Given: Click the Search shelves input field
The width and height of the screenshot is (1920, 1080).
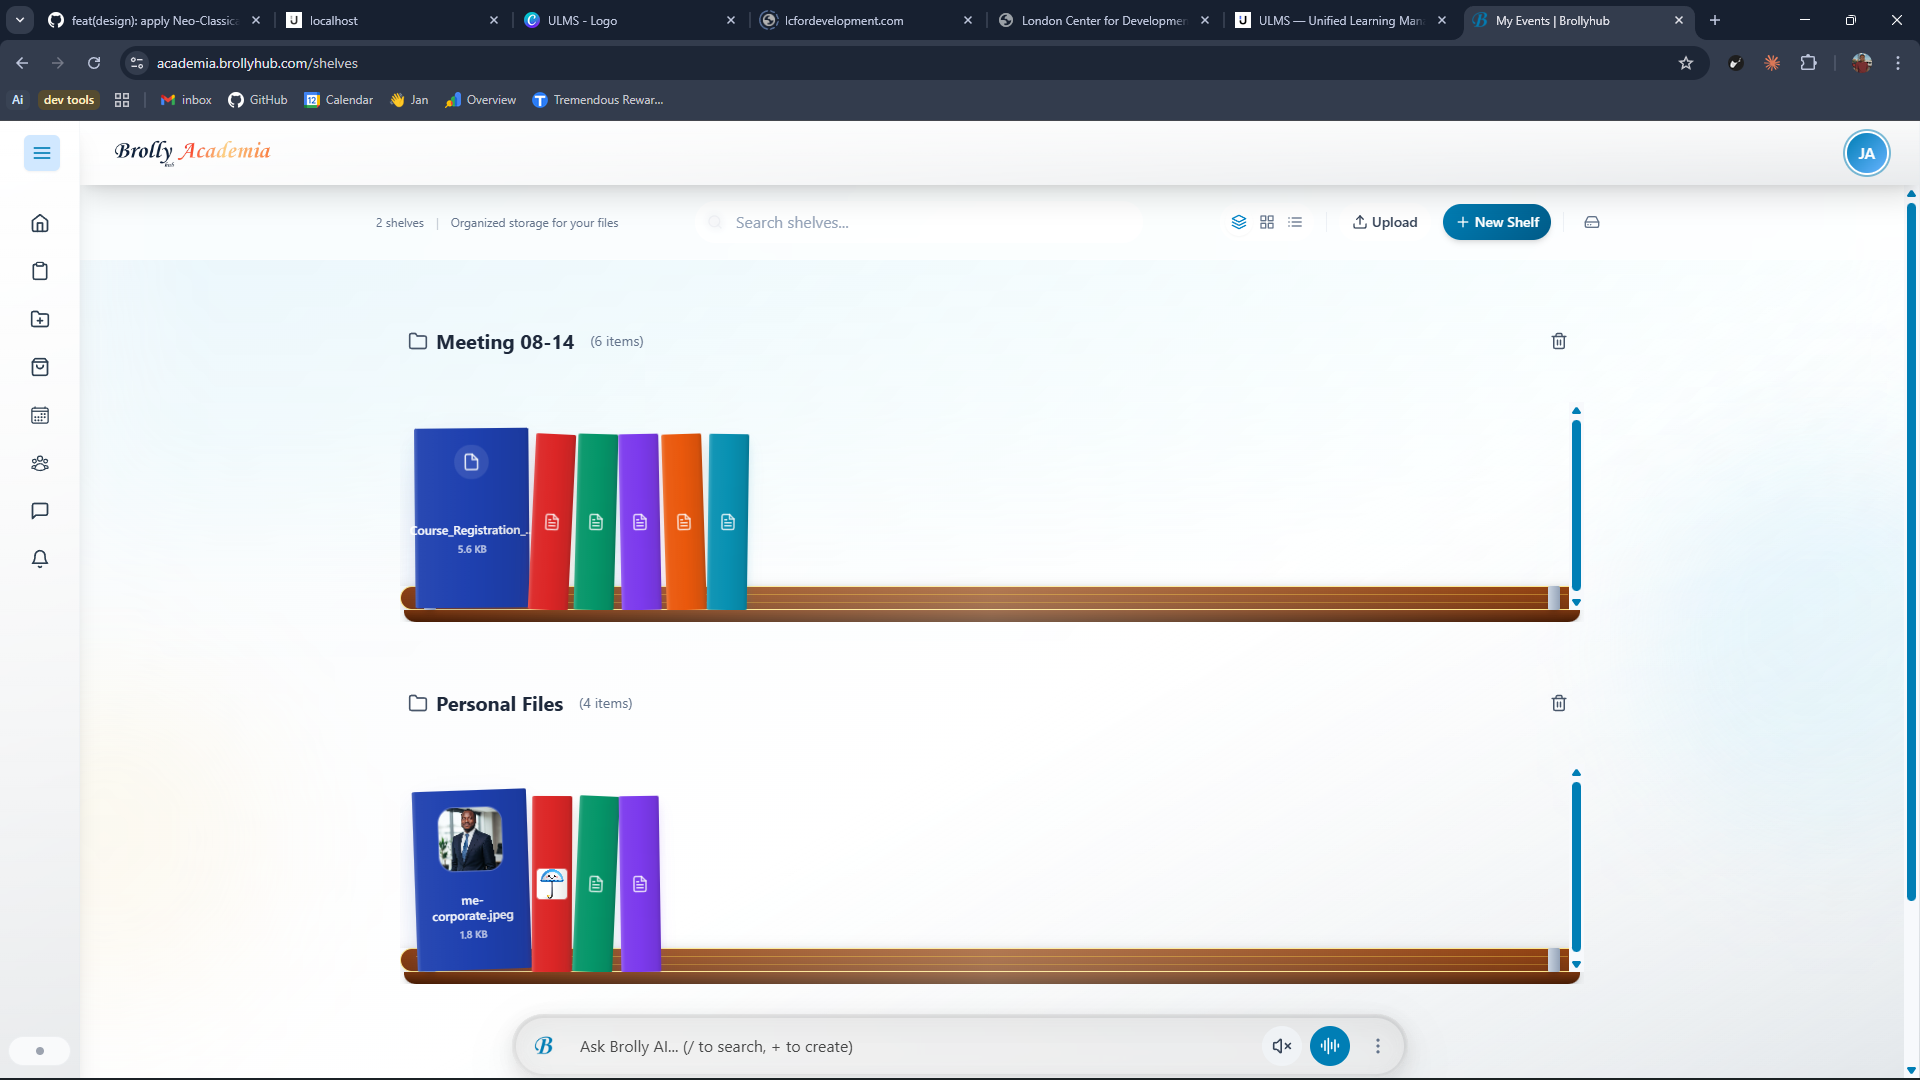Looking at the screenshot, I should click(920, 222).
